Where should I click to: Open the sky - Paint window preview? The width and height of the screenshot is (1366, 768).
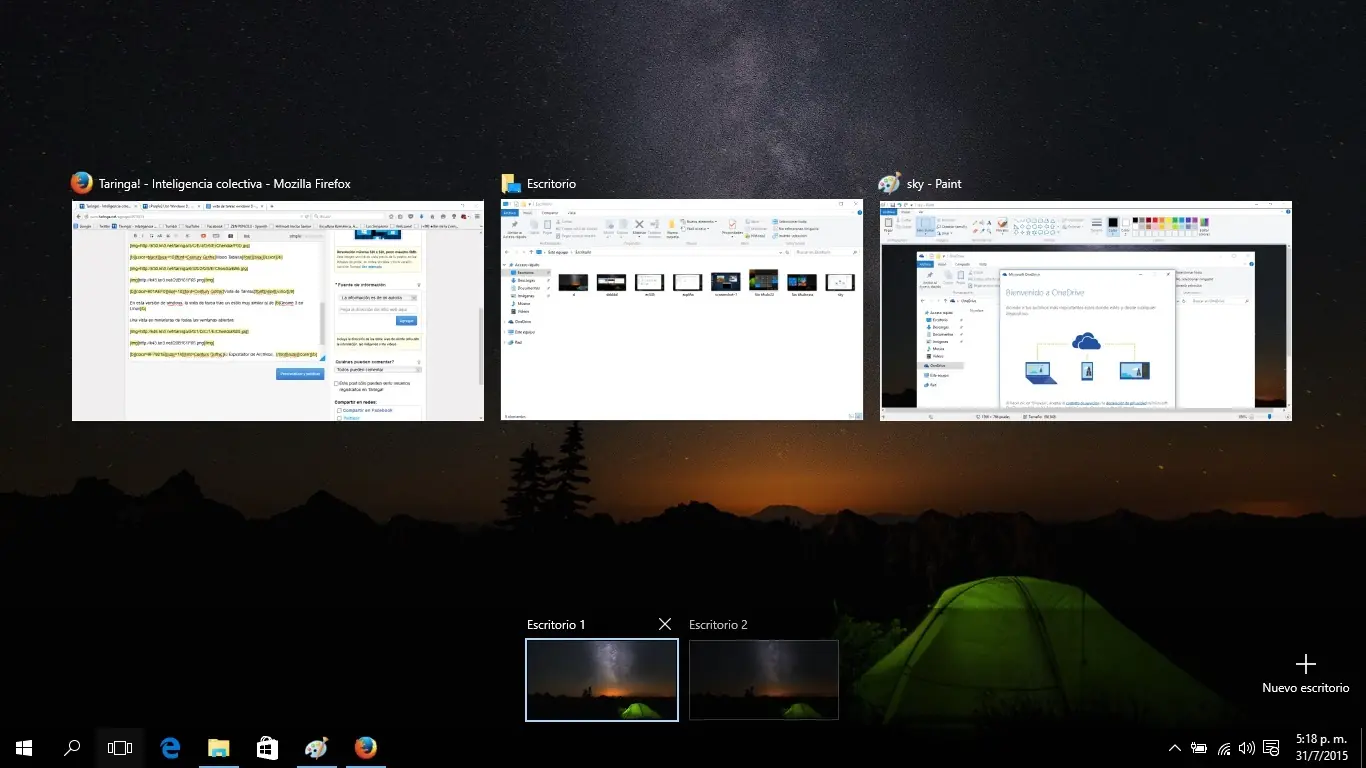click(x=1085, y=310)
